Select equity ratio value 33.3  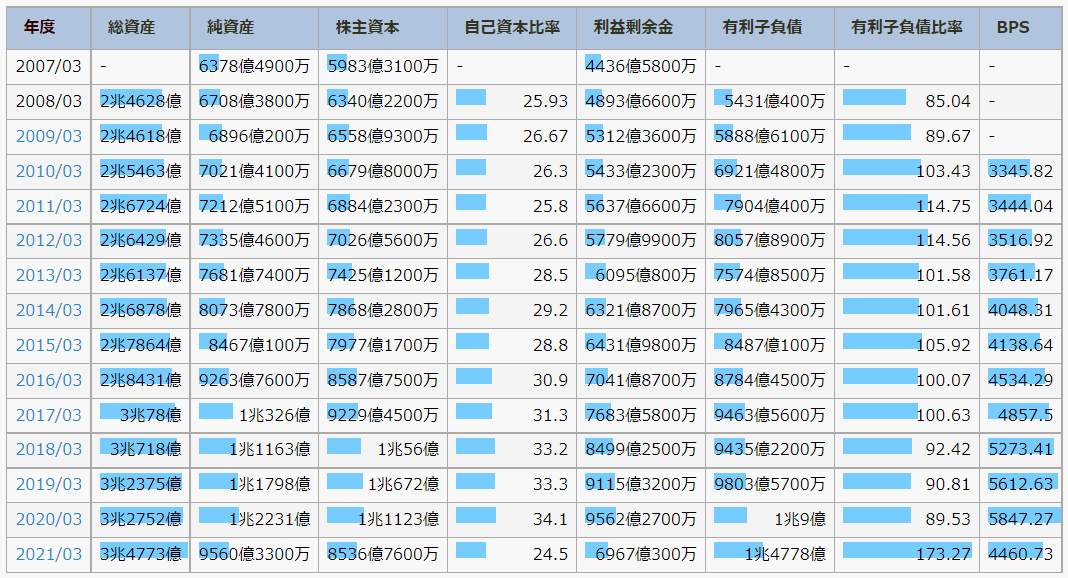pos(550,484)
